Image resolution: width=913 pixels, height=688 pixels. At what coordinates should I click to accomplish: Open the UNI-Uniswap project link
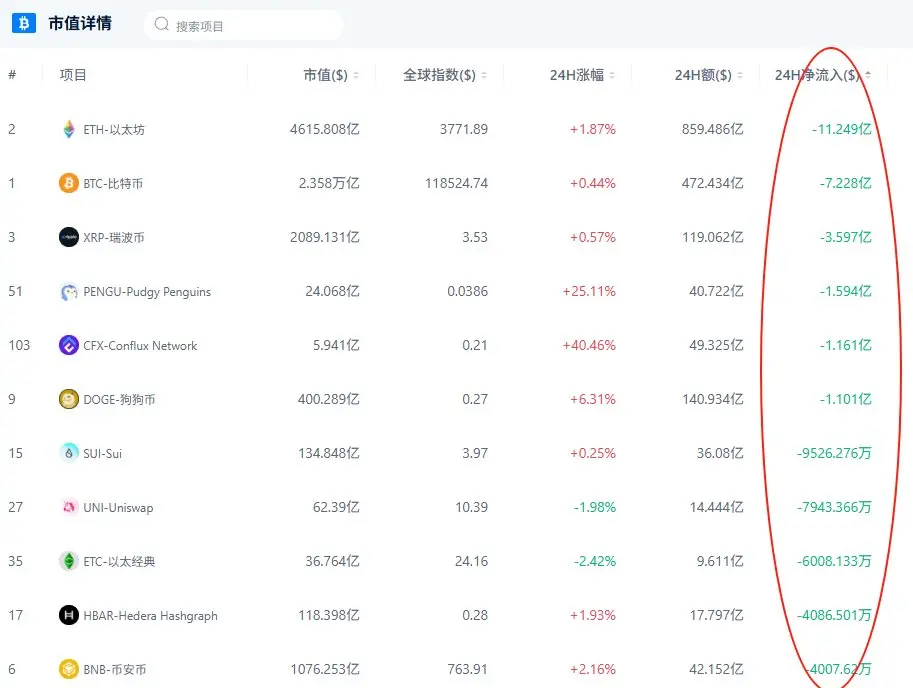tap(118, 508)
